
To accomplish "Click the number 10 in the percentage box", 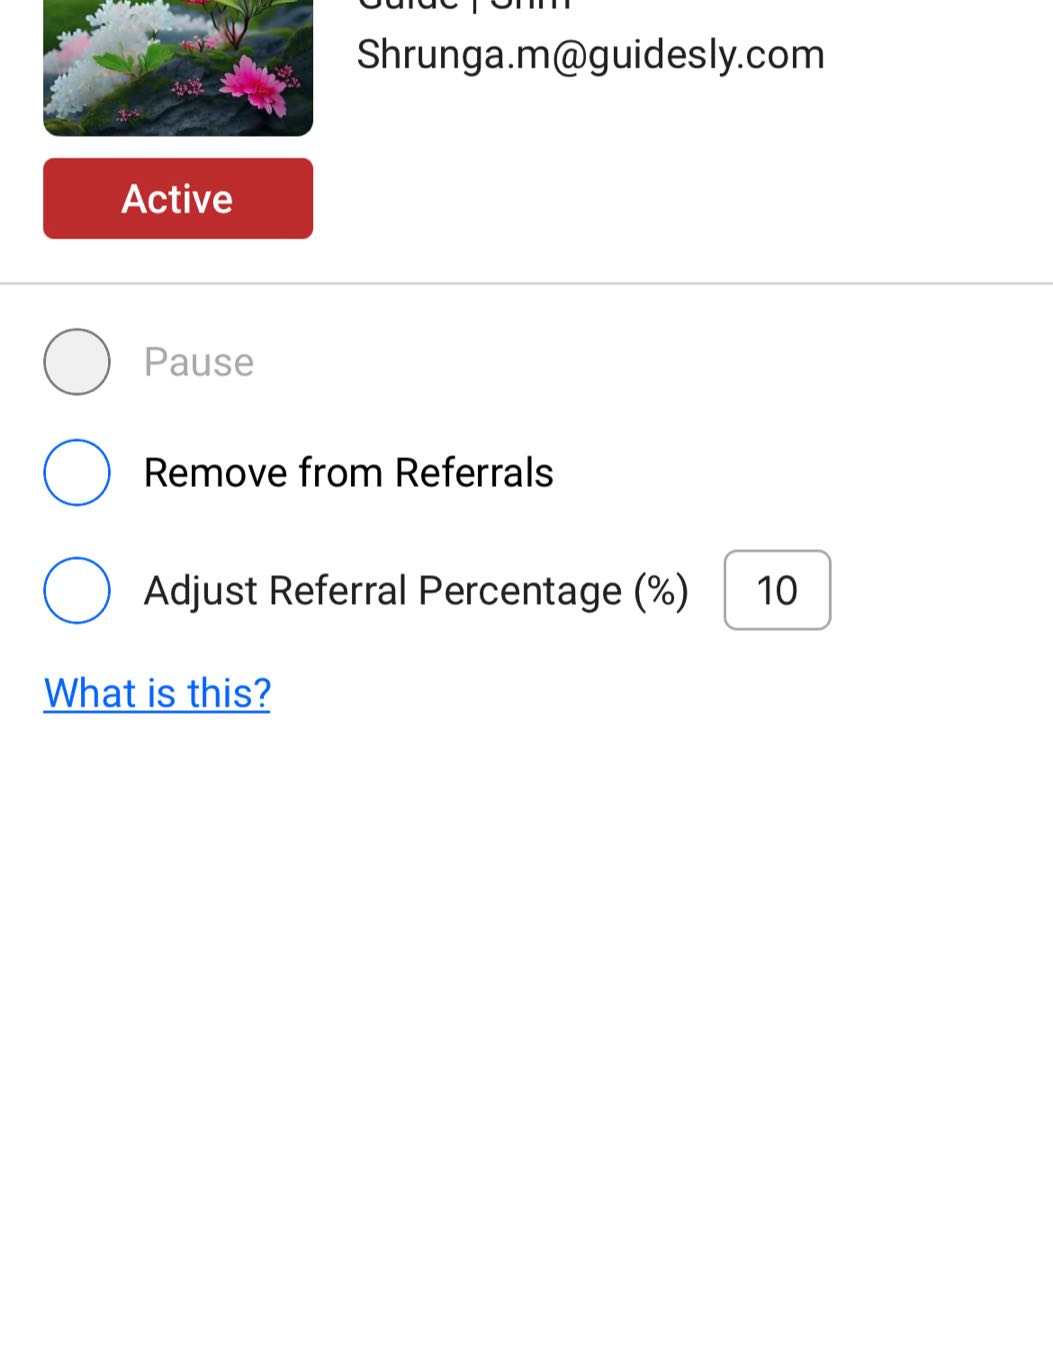I will pyautogui.click(x=777, y=590).
